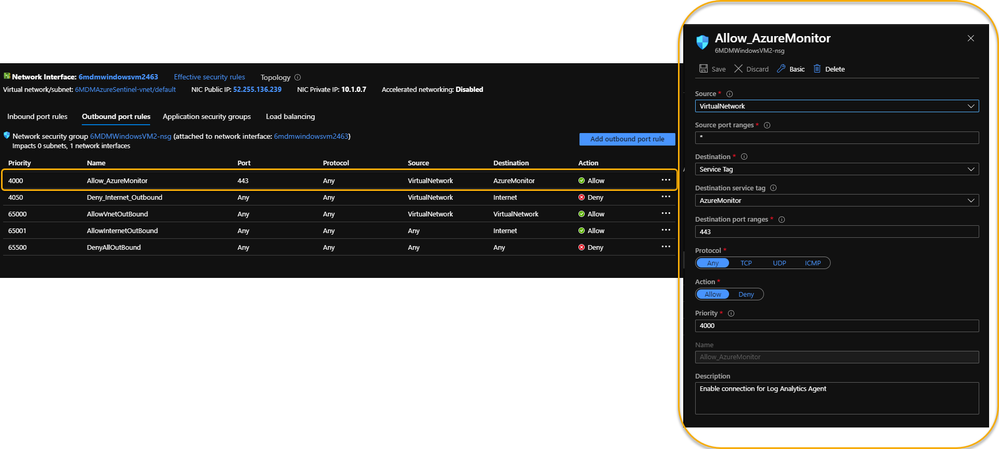Click red Deny icon in Deny_Internet_Outbound row
This screenshot has height=449, width=999.
[x=581, y=197]
